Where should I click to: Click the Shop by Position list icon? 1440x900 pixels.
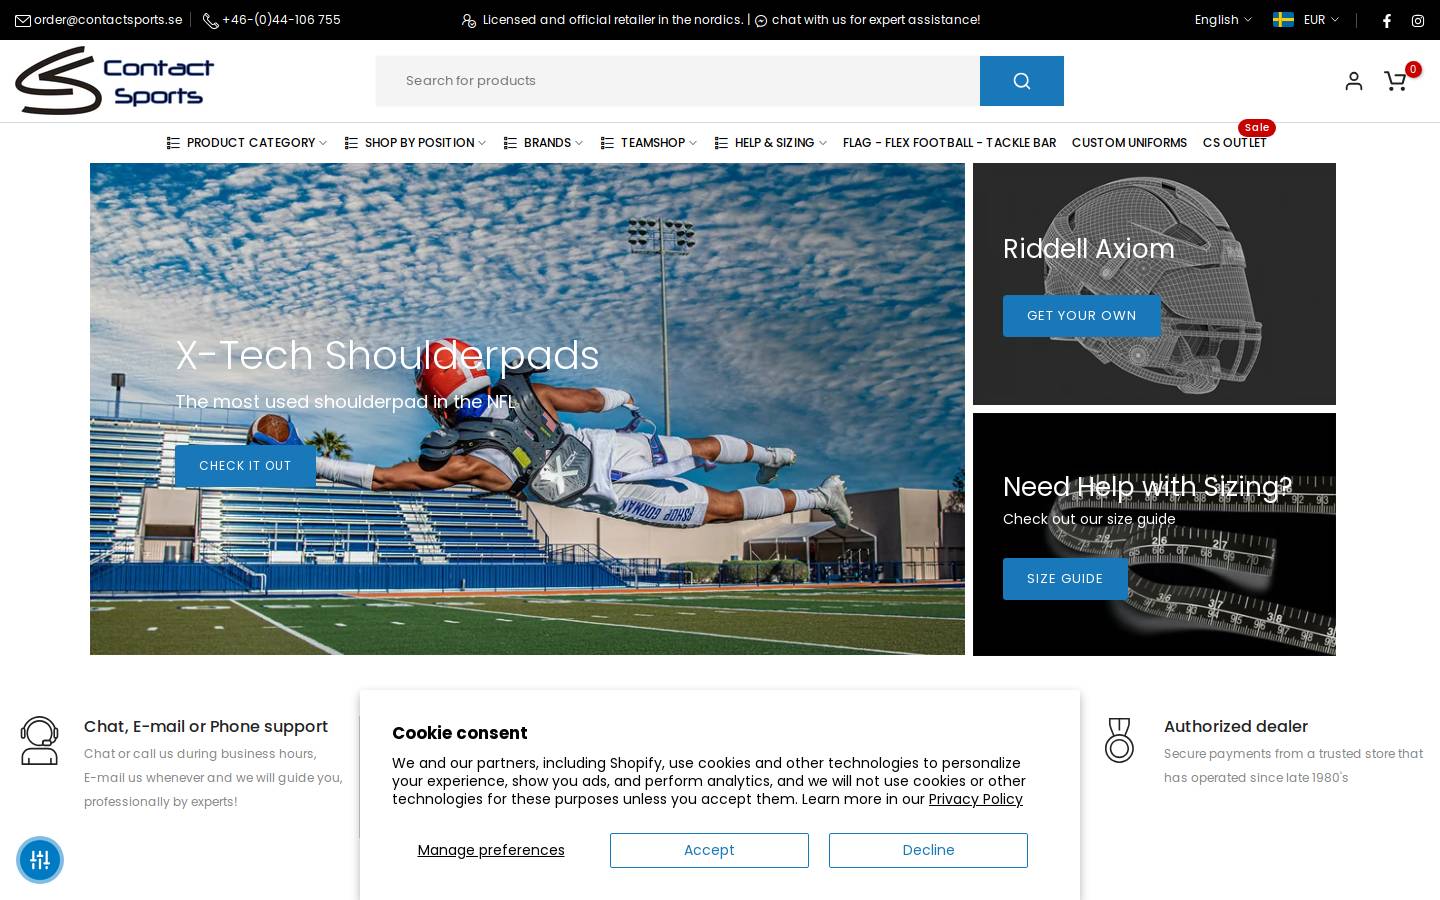point(351,143)
